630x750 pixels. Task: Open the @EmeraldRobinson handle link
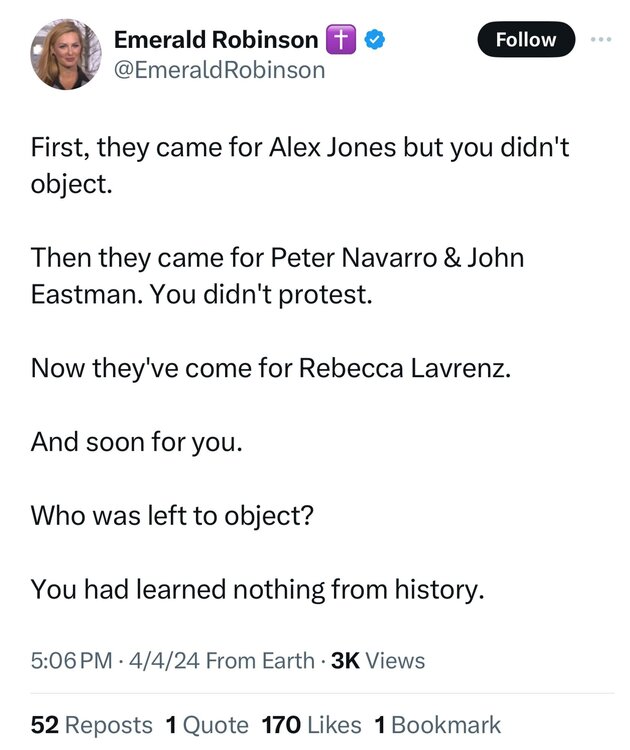[219, 69]
